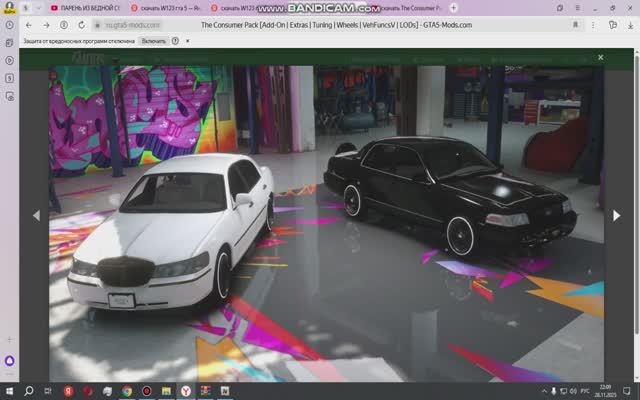Show the next gallery image
640x400 pixels.
(616, 216)
